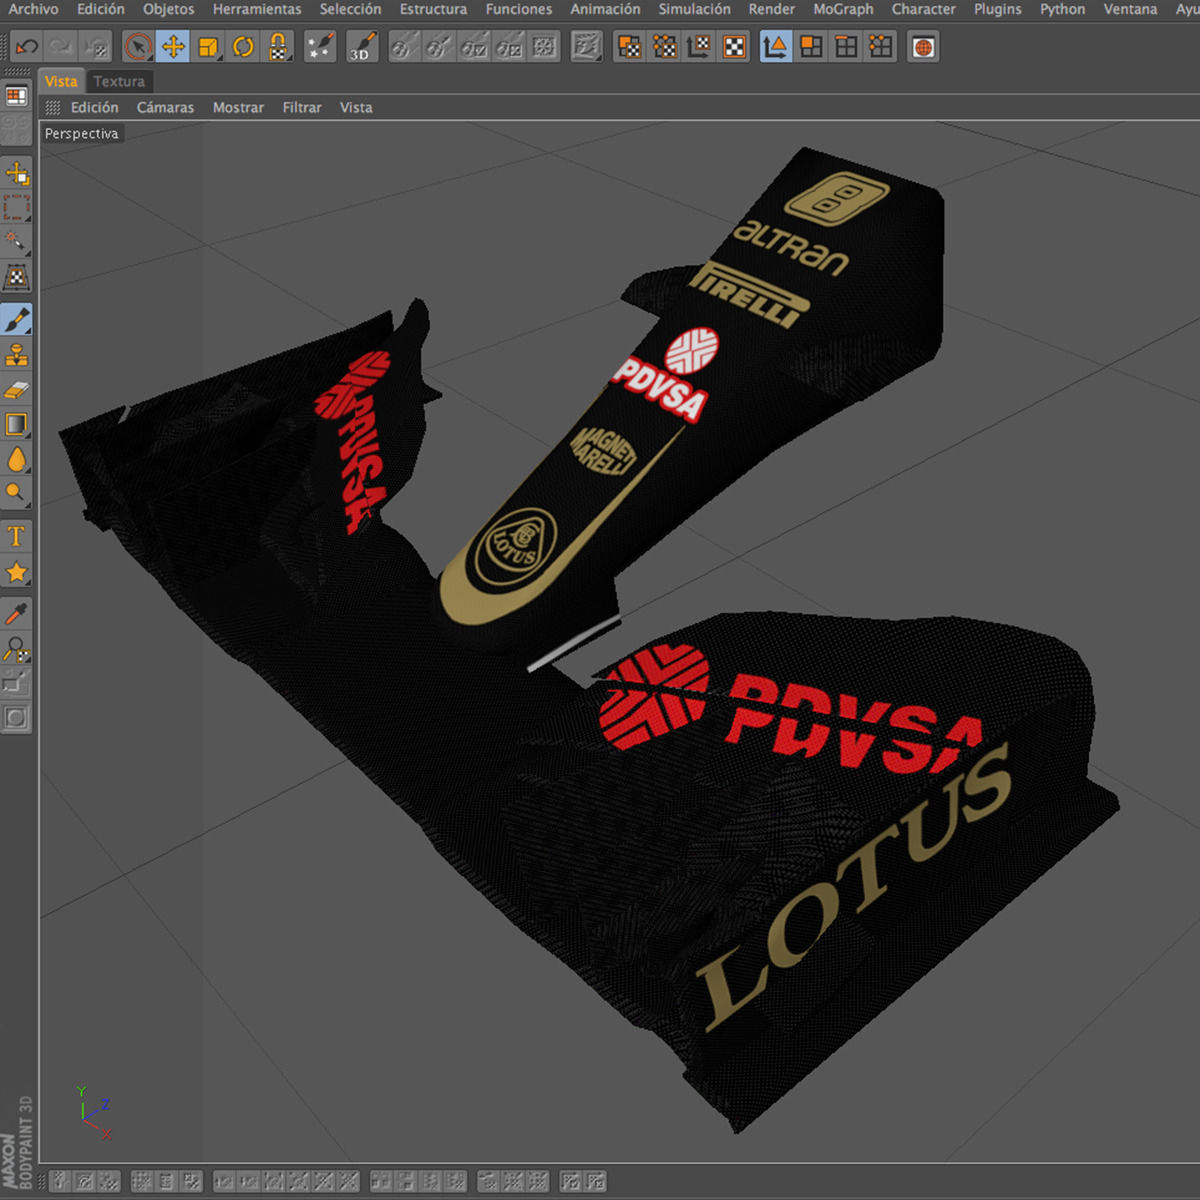Select the Brush paint tool
Screen dimensions: 1200x1200
(x=17, y=319)
